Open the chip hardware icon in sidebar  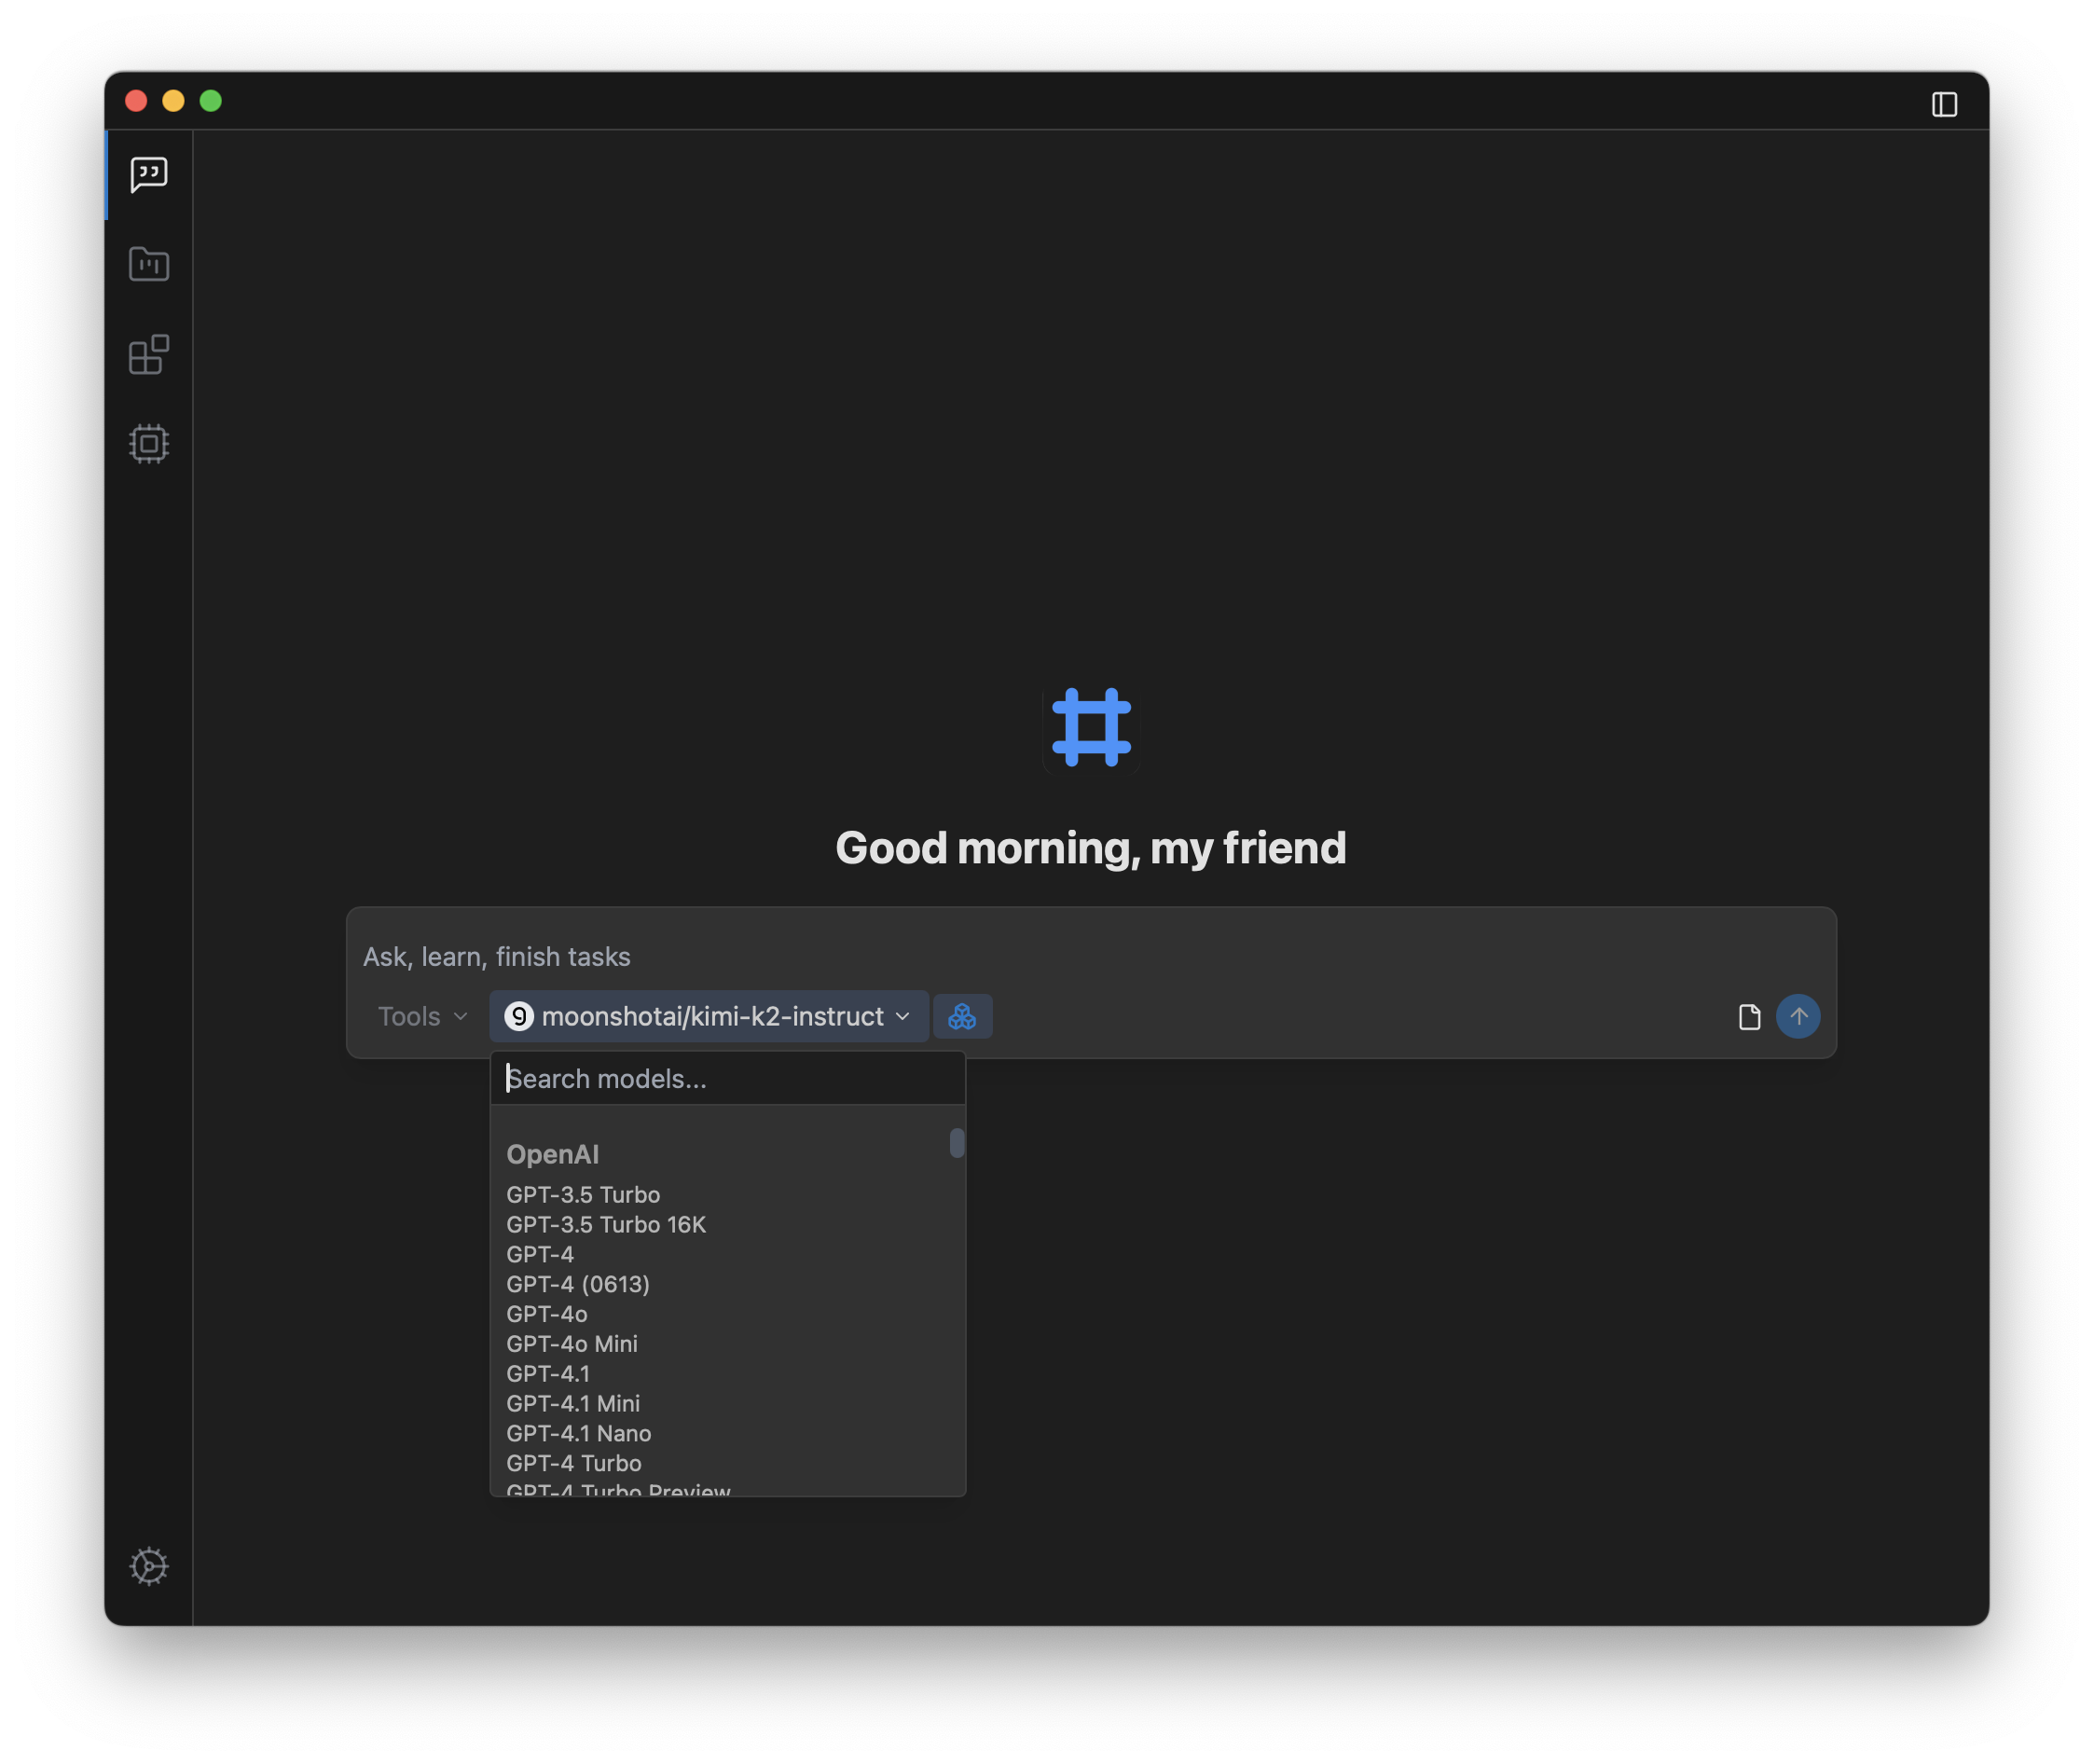pos(149,443)
